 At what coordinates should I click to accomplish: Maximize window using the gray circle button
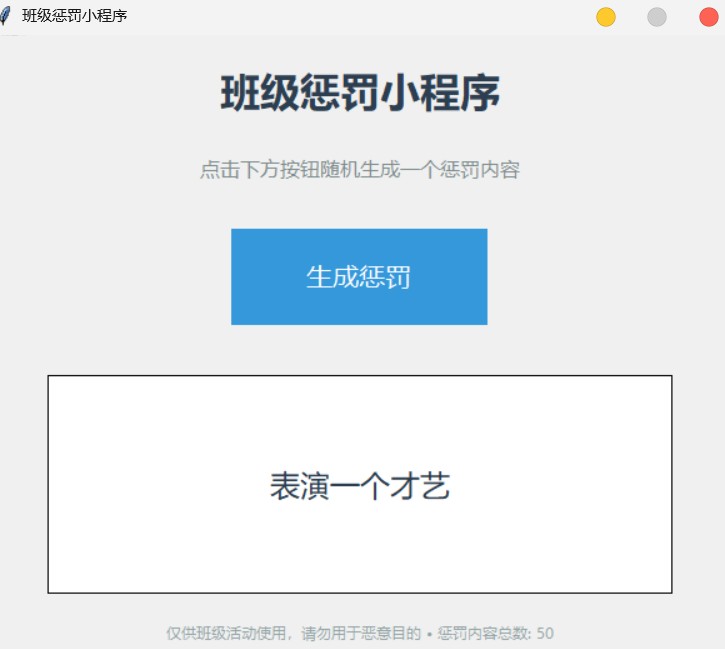[657, 17]
